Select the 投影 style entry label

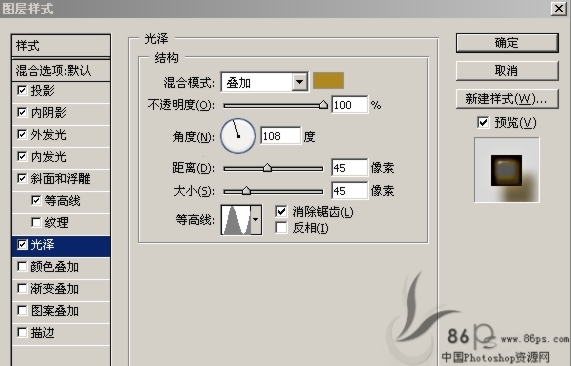coord(43,91)
